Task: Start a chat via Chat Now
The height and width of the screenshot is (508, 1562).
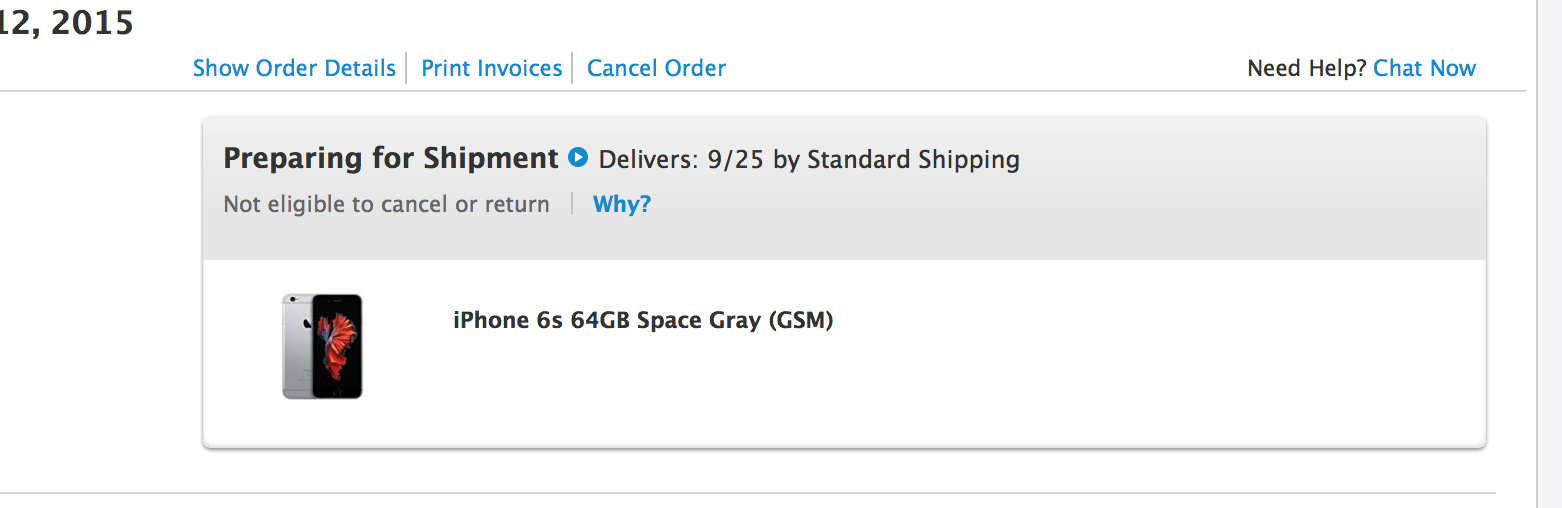Action: [x=1424, y=68]
